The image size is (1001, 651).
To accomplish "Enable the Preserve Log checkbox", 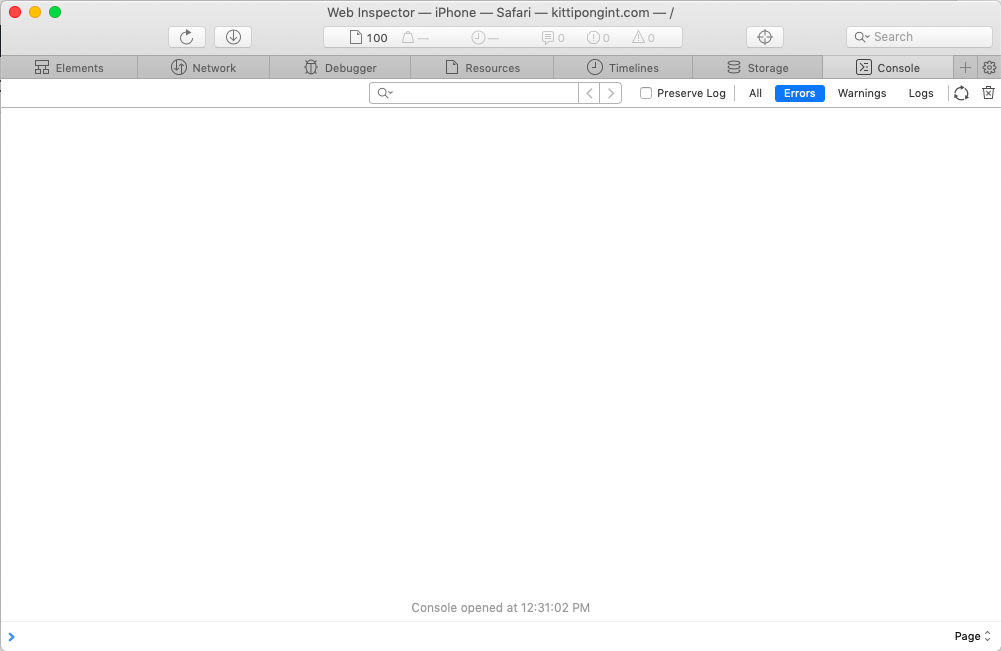I will [646, 93].
